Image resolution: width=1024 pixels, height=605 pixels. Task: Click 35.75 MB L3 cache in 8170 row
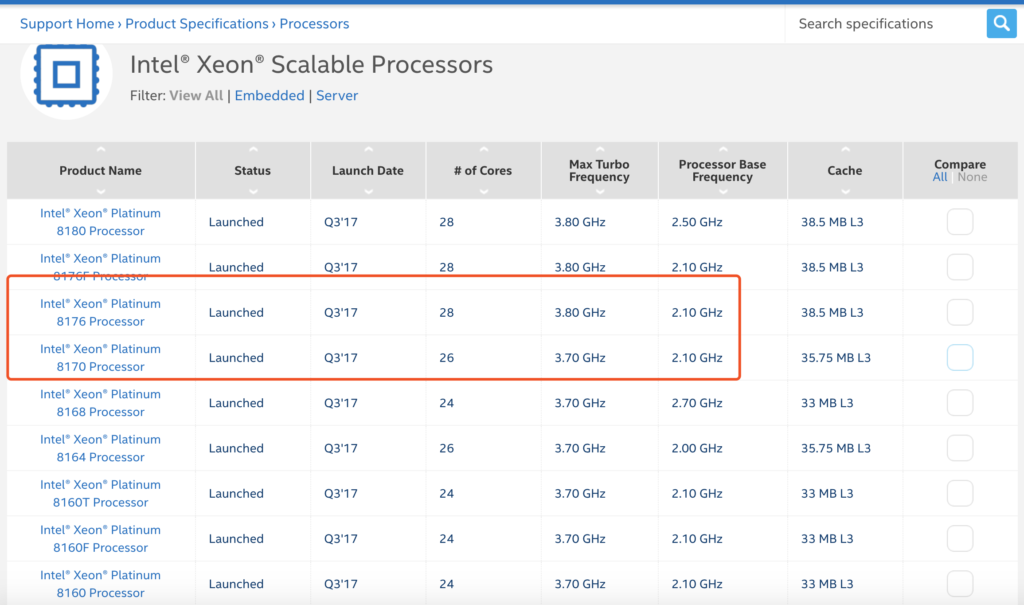[x=836, y=357]
